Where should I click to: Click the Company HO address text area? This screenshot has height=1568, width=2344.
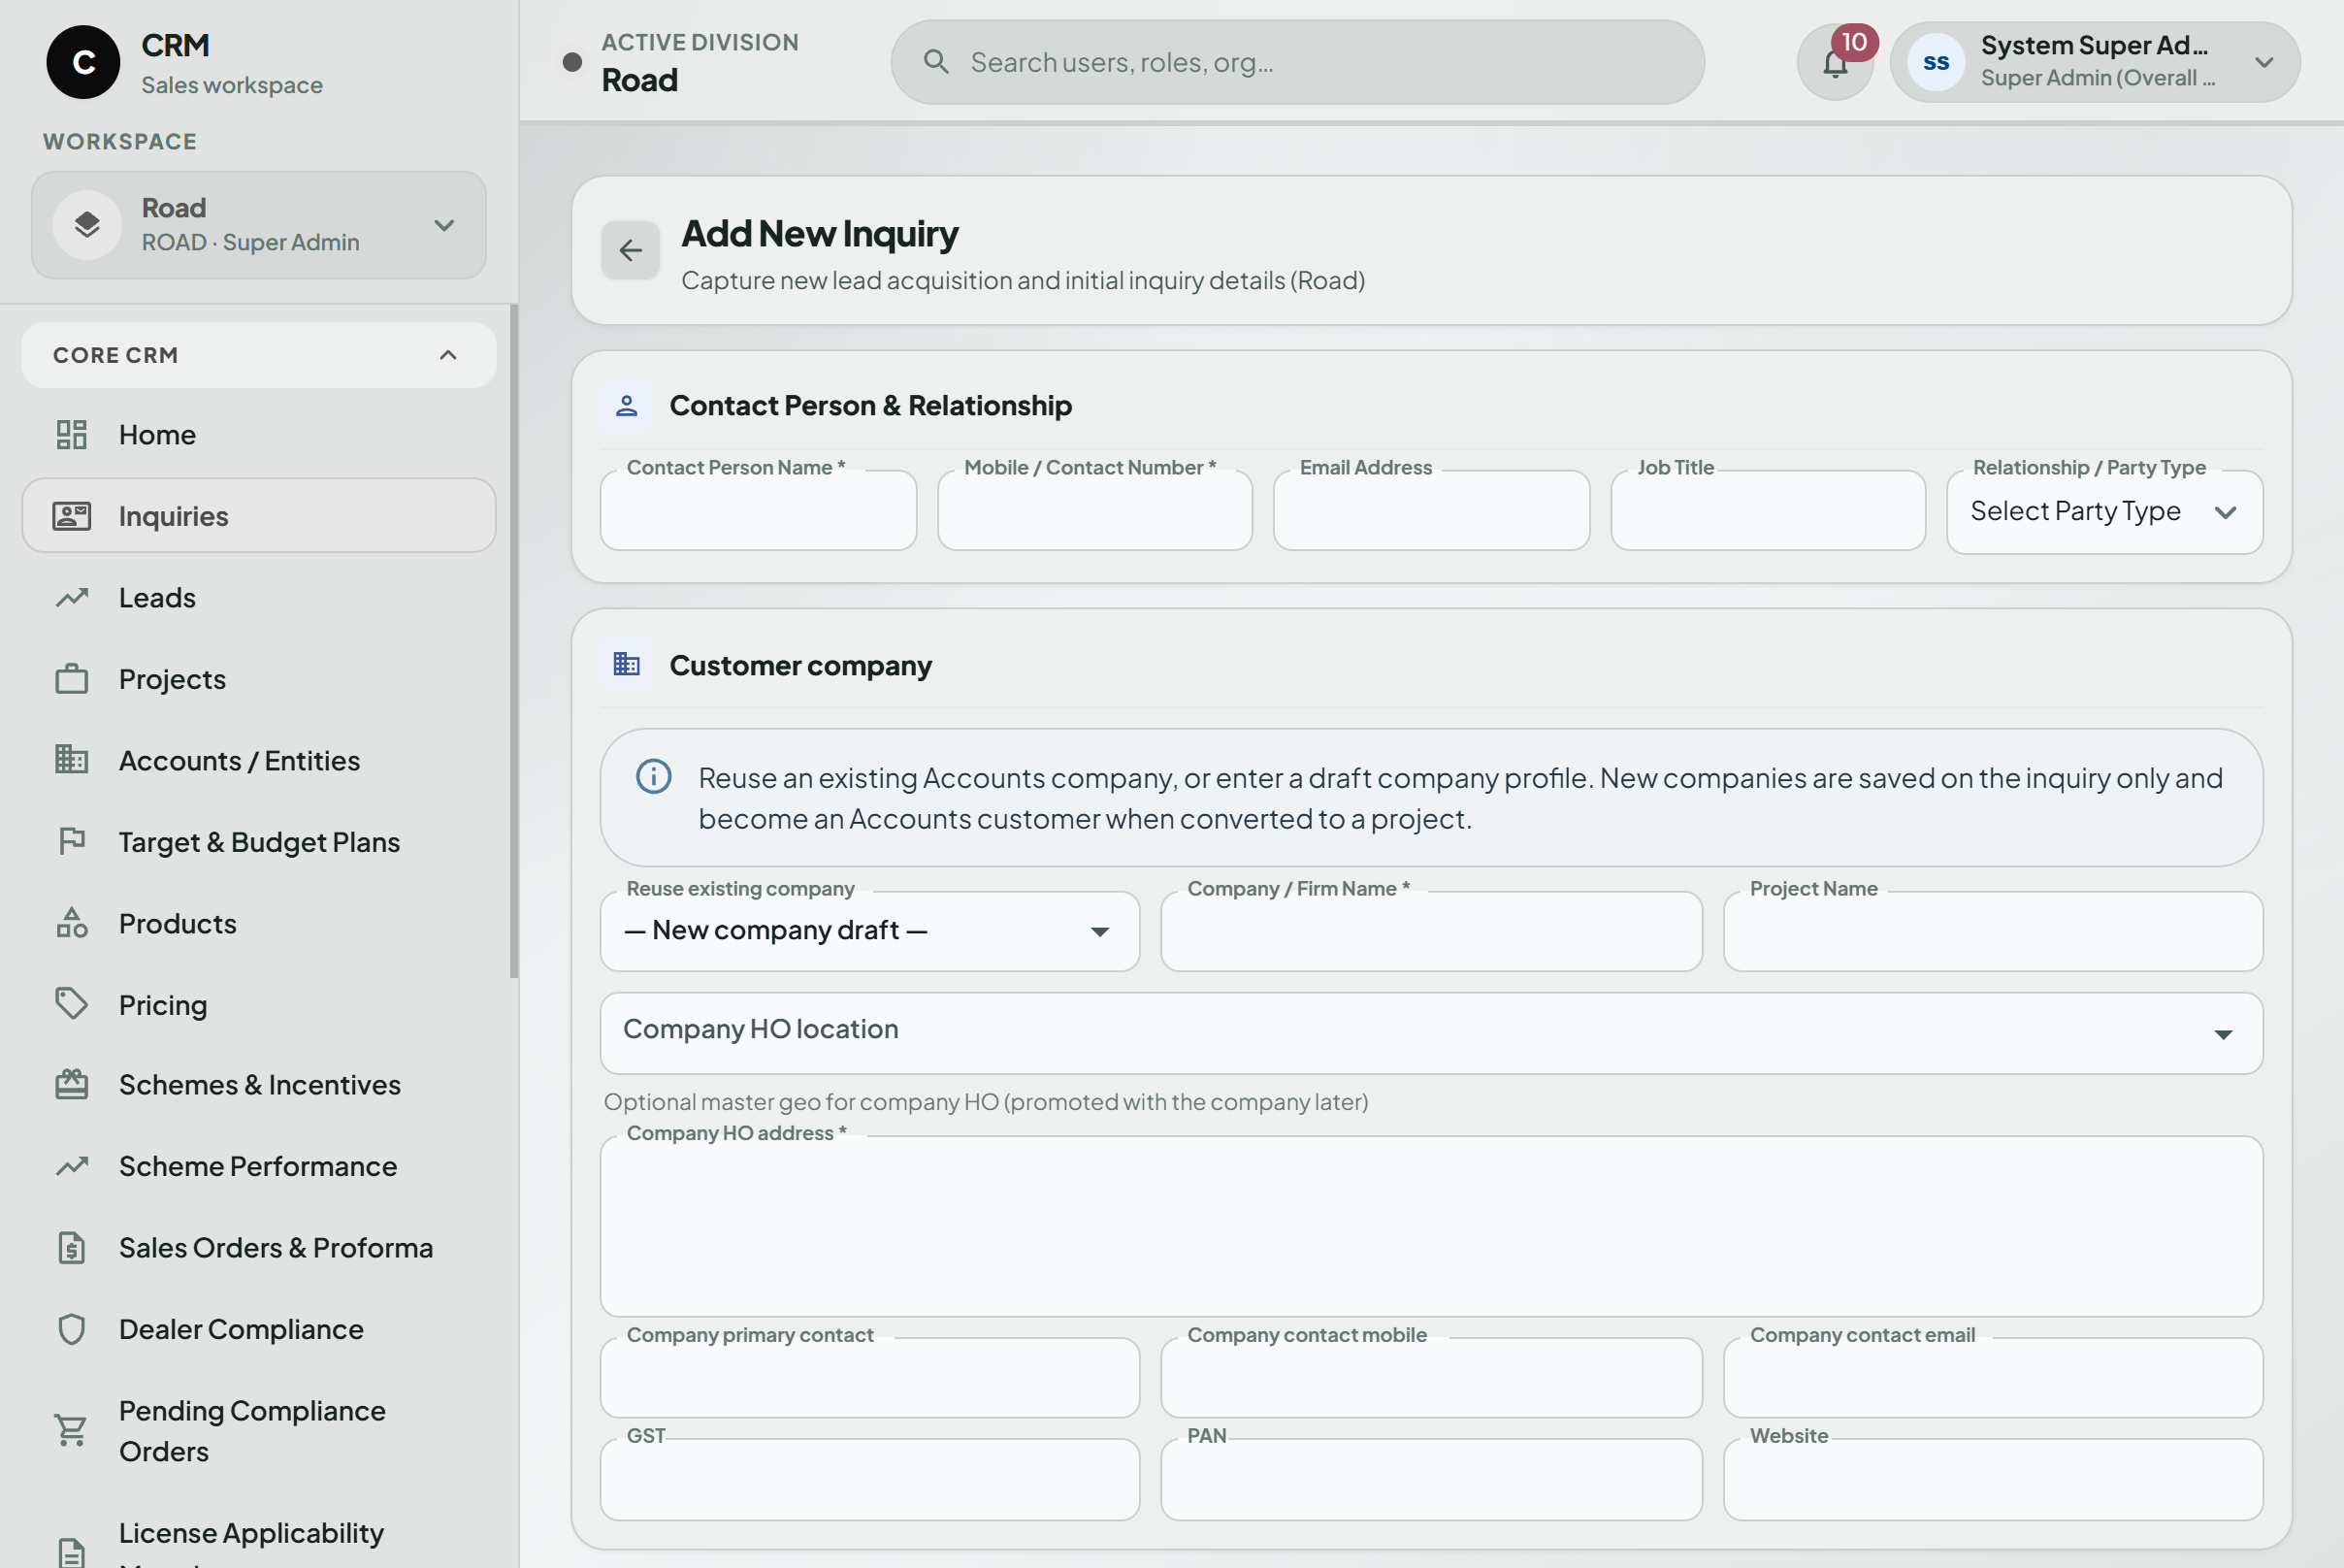pos(1431,1226)
